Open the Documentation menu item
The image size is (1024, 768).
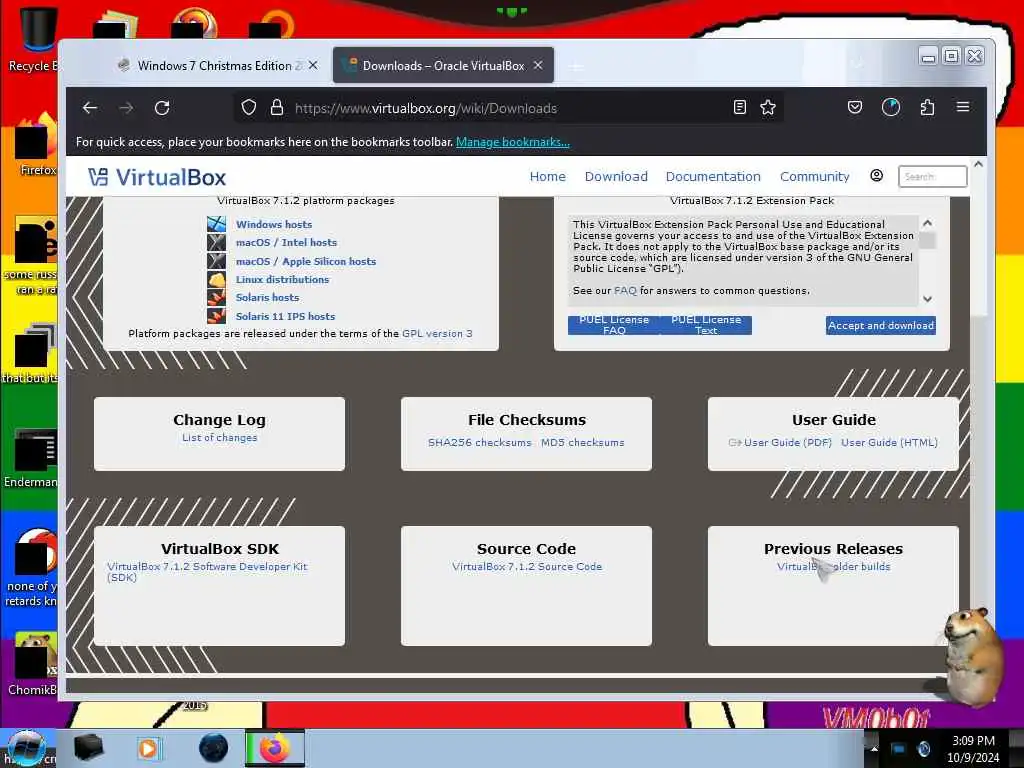coord(713,176)
